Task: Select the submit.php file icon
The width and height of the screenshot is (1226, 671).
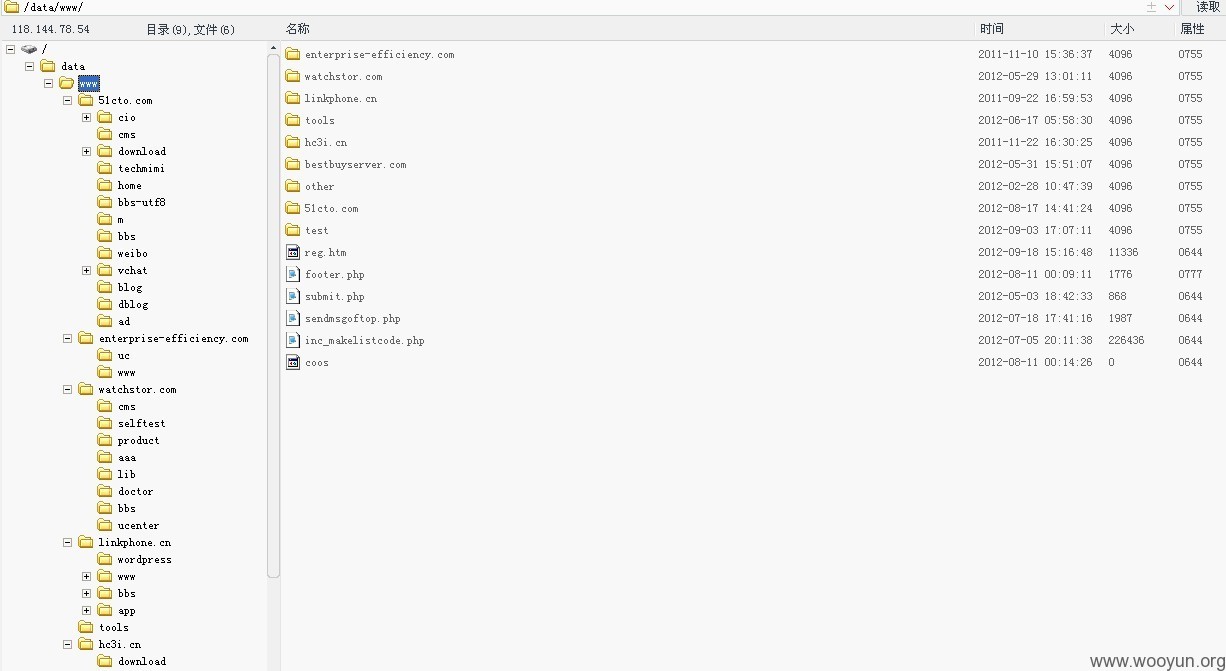Action: point(293,296)
